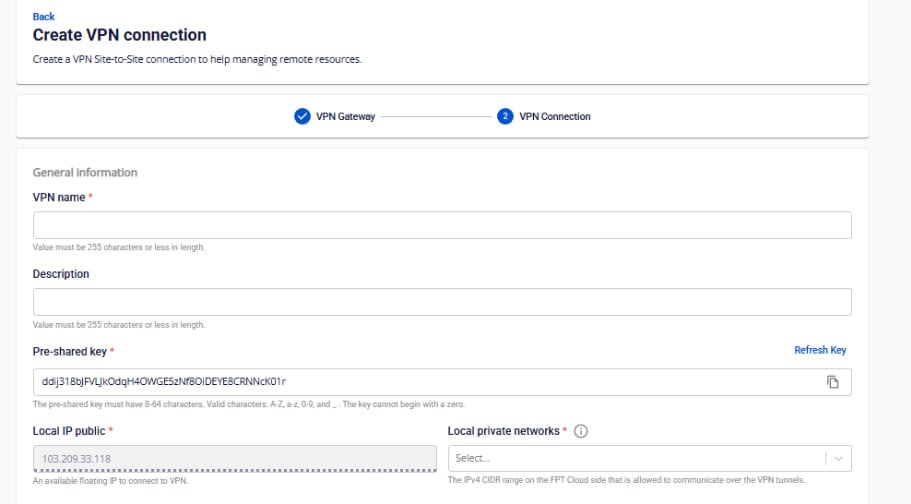Viewport: 911px width, 504px height.
Task: Click the Pre-shared key field label
Action: 71,351
